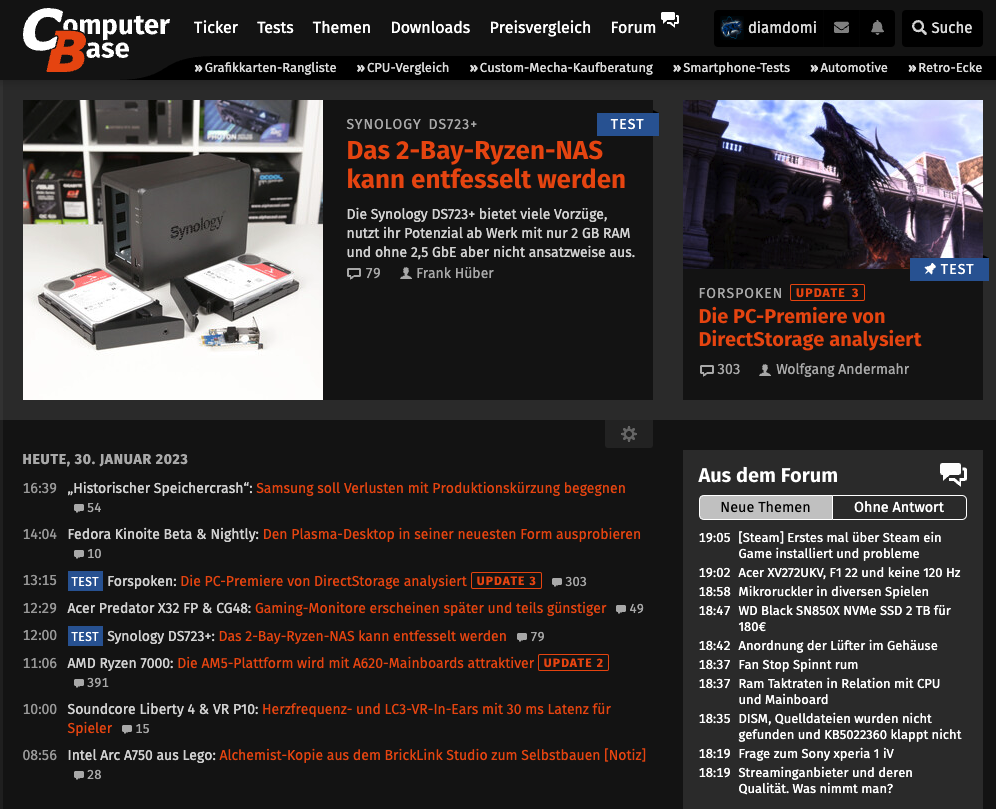Click the 391 comments icon under AMD Ryzen 7000
The height and width of the screenshot is (809, 996).
(x=91, y=683)
